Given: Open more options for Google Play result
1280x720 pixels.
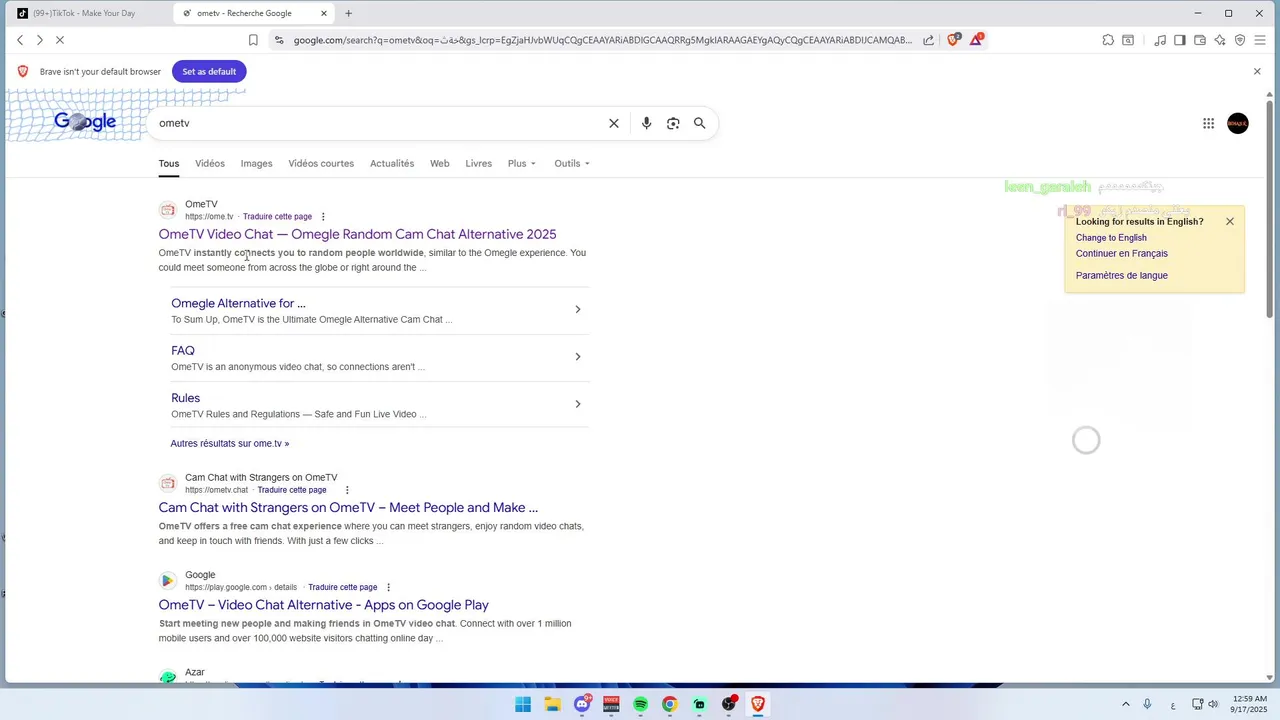Looking at the screenshot, I should [x=388, y=587].
